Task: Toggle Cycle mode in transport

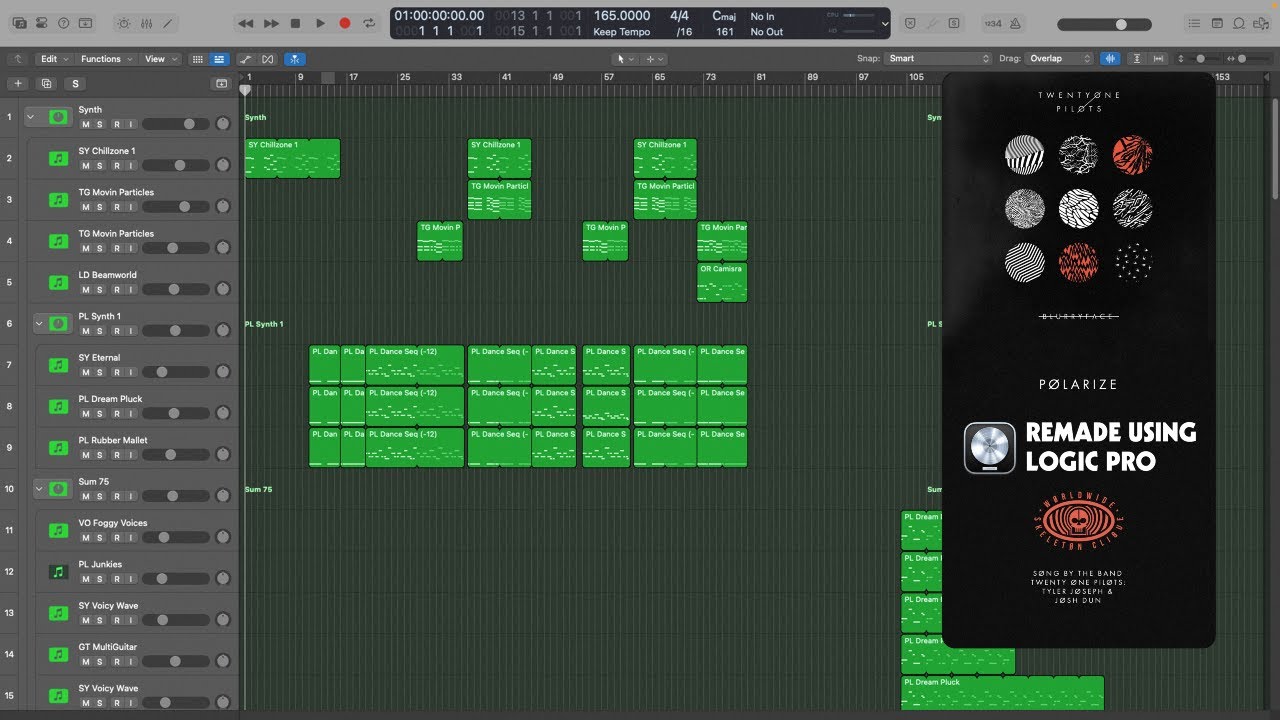Action: pos(370,23)
